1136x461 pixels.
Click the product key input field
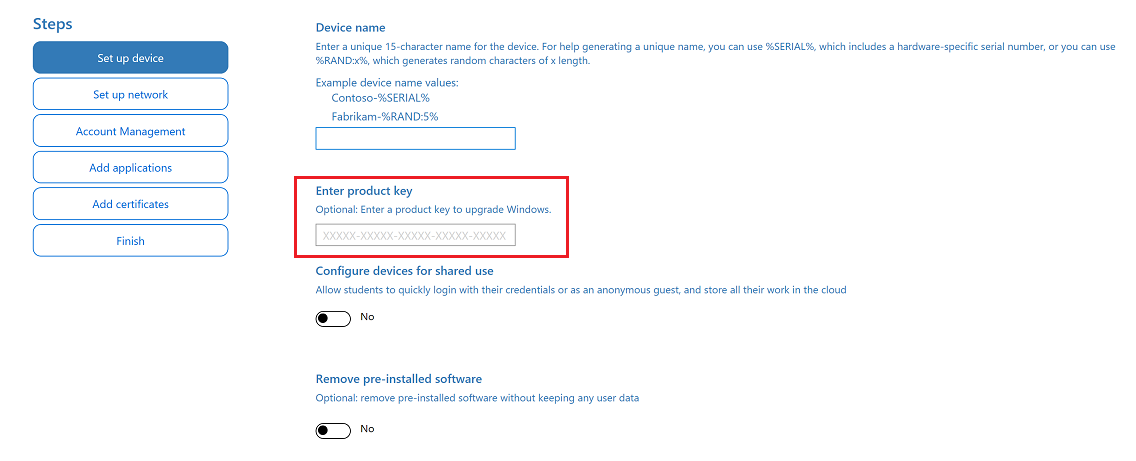415,236
